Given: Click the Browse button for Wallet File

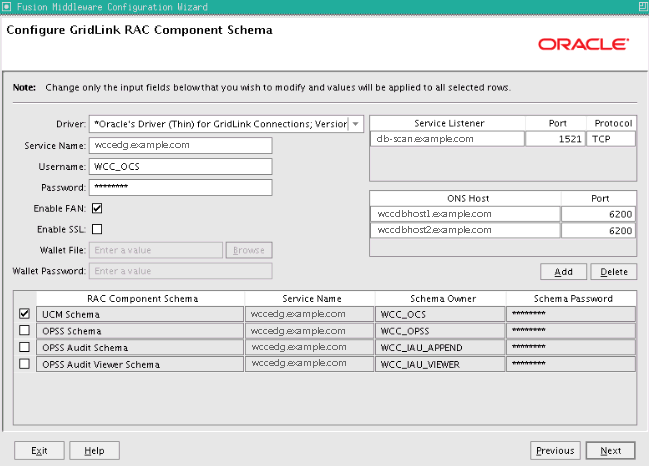Looking at the screenshot, I should click(x=249, y=250).
